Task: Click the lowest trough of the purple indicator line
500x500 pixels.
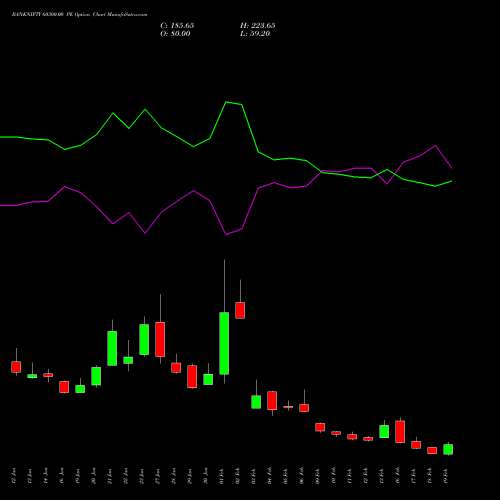Action: pos(226,235)
